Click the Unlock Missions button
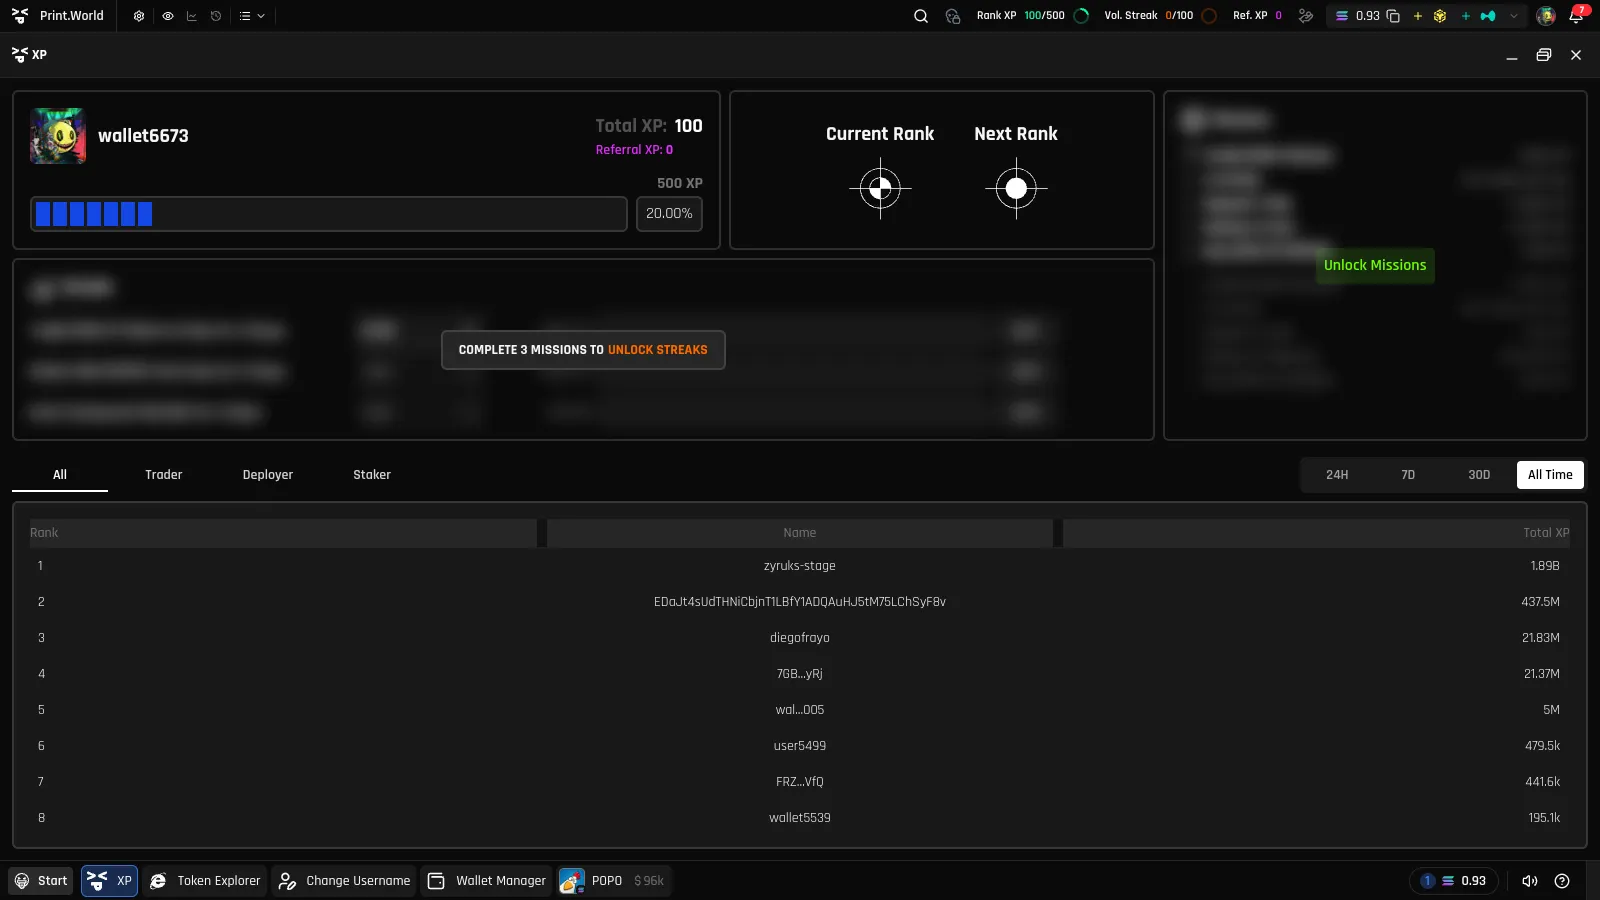 pos(1375,266)
